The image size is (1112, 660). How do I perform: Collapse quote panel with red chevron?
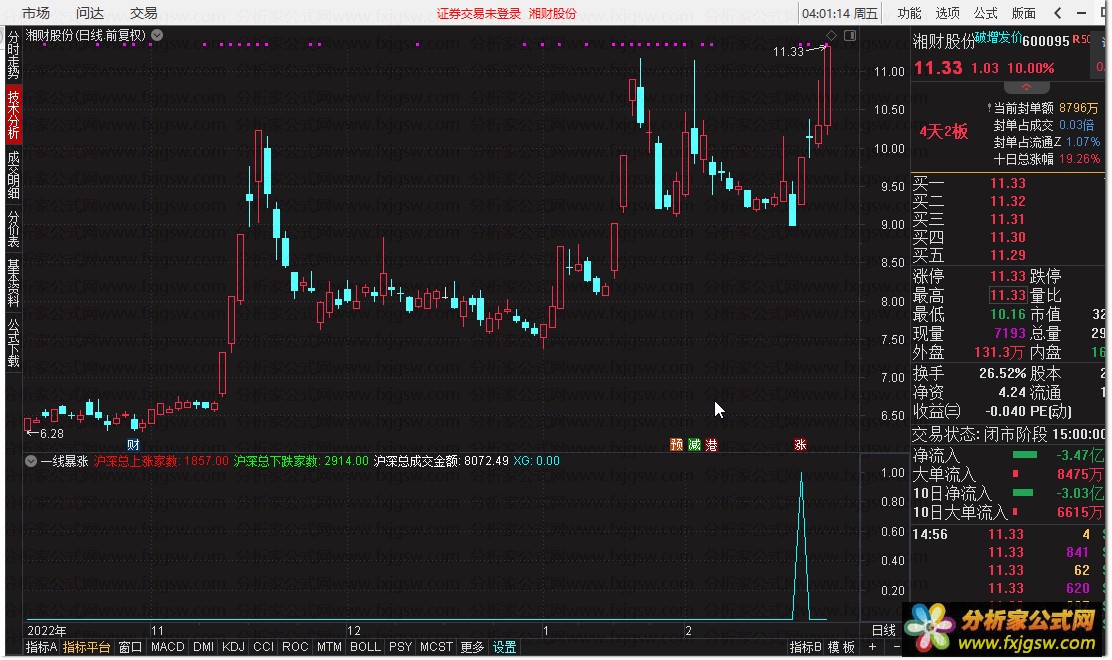coord(1026,87)
